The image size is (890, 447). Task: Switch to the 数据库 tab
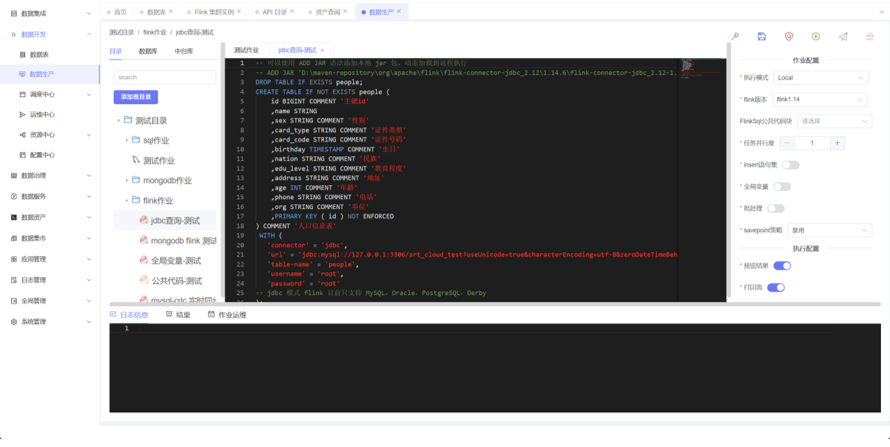coord(148,51)
